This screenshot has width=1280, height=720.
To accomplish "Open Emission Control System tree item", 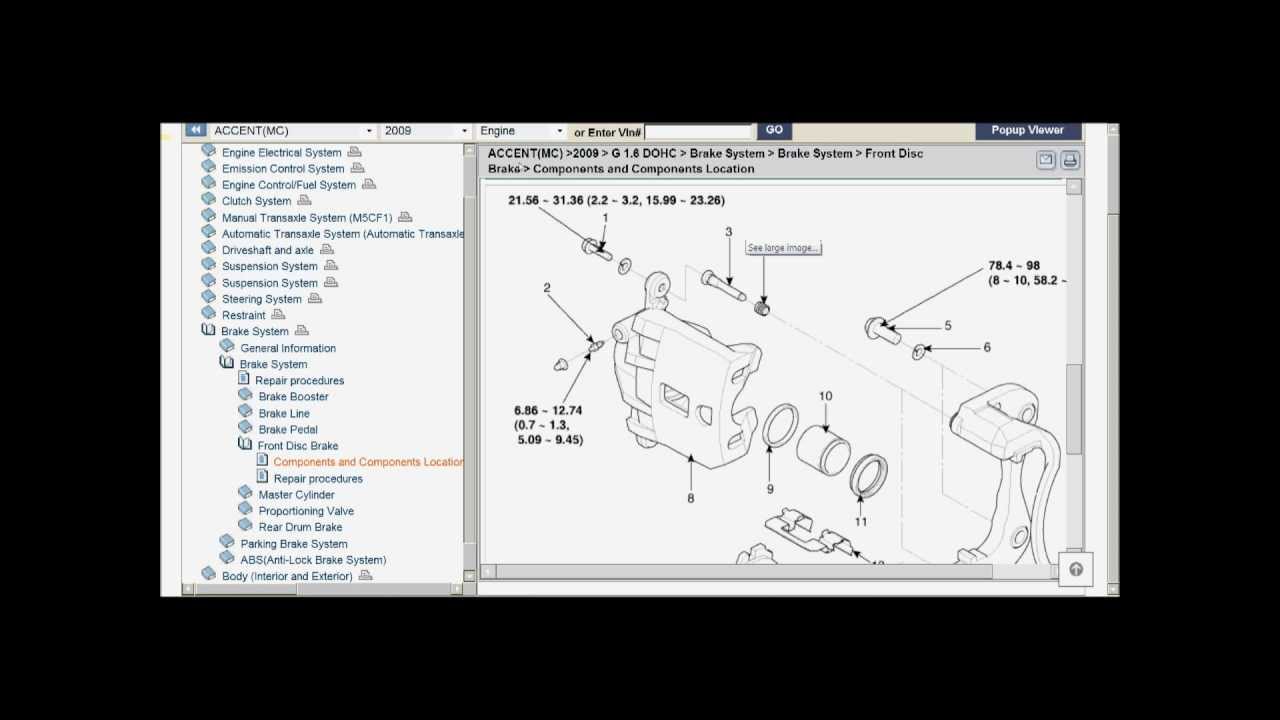I will 283,169.
